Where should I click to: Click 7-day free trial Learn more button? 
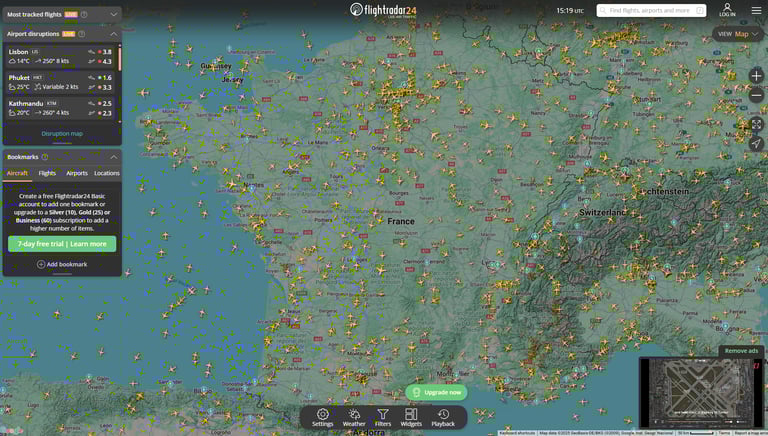[62, 244]
